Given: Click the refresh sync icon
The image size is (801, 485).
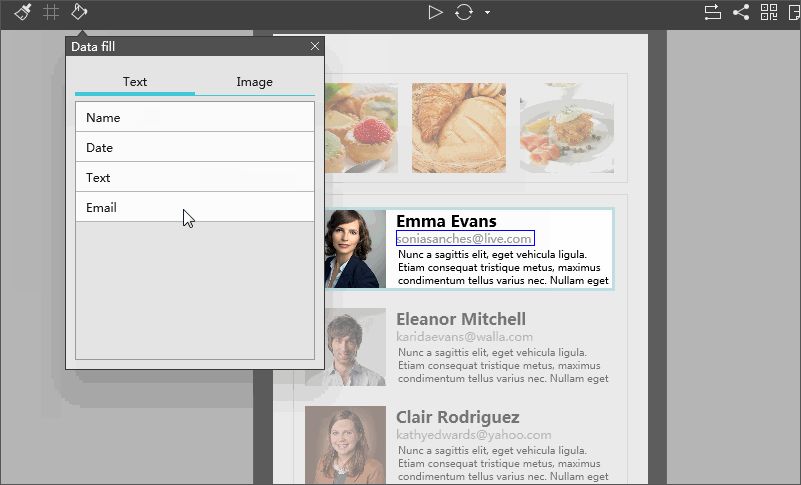Looking at the screenshot, I should (463, 12).
